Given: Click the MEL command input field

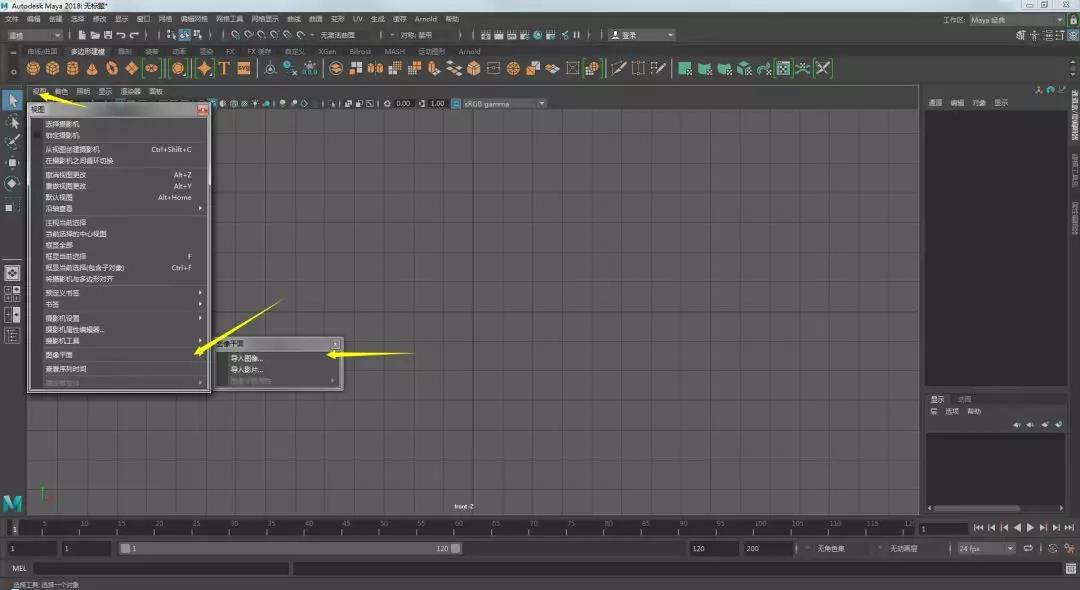Looking at the screenshot, I should coord(160,568).
